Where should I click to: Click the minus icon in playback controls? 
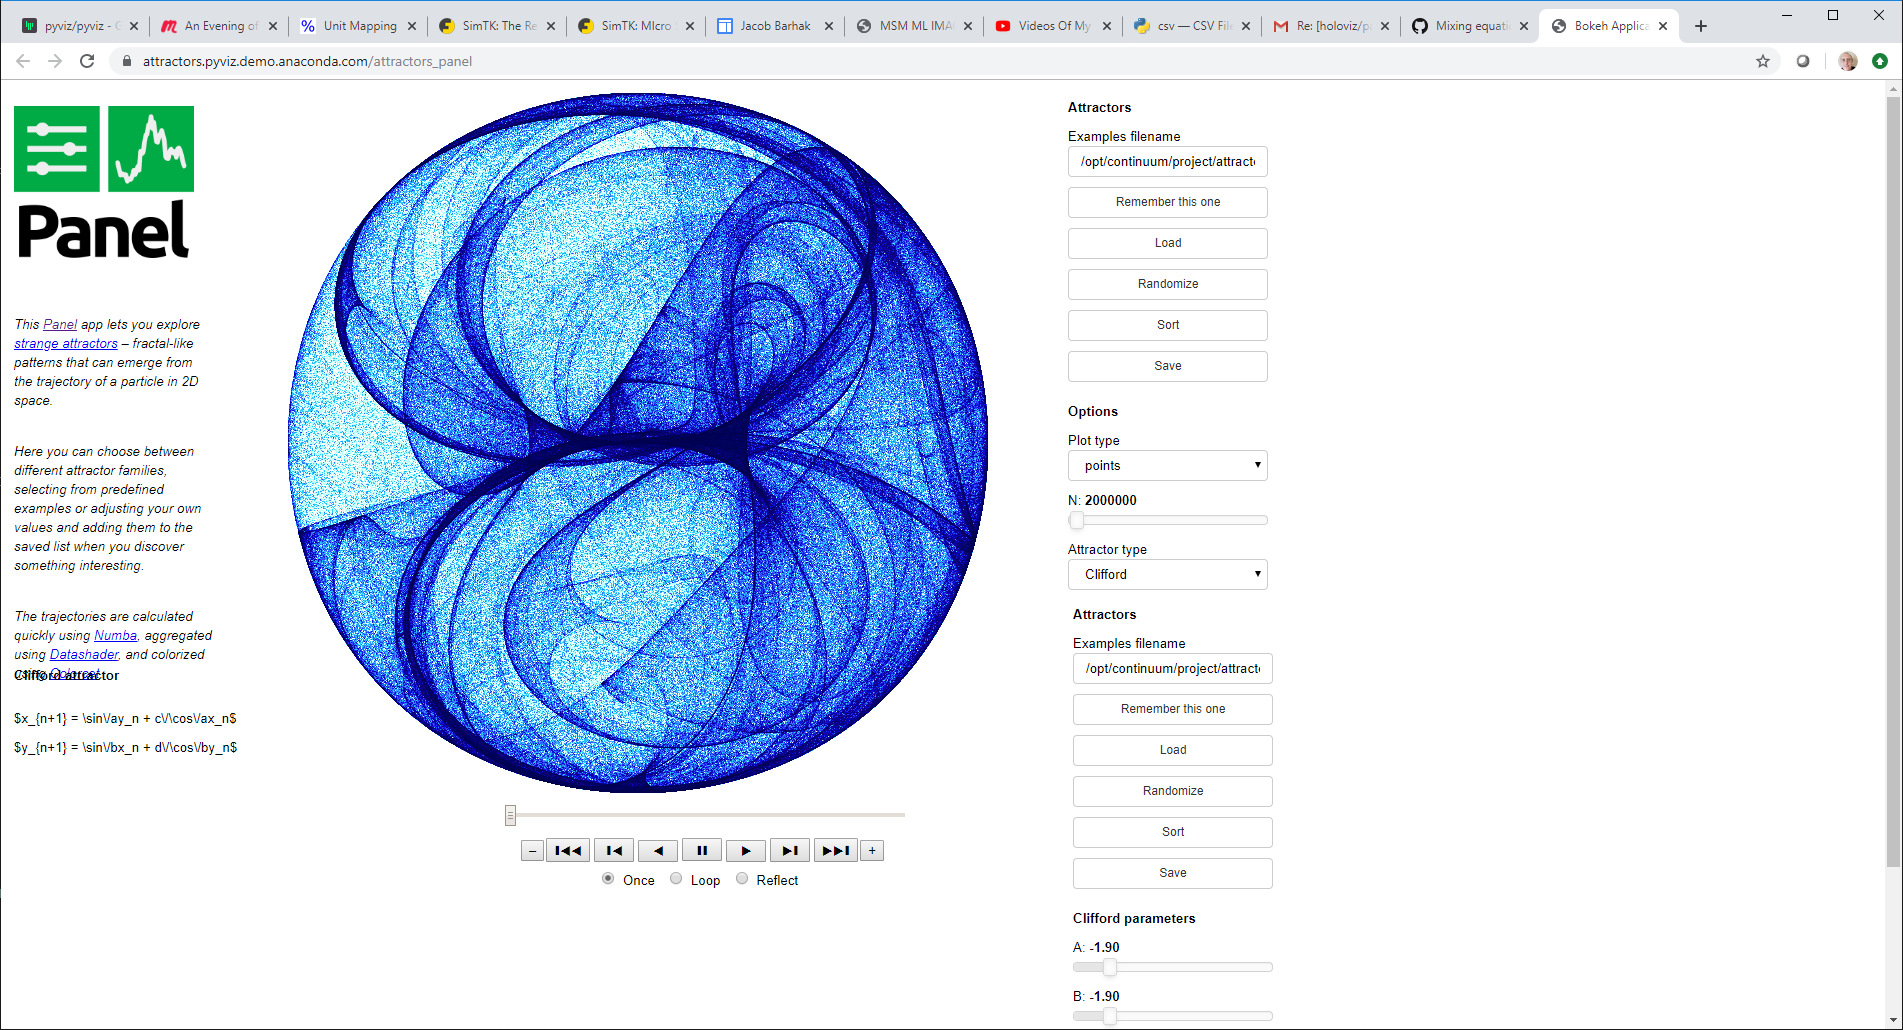point(531,850)
